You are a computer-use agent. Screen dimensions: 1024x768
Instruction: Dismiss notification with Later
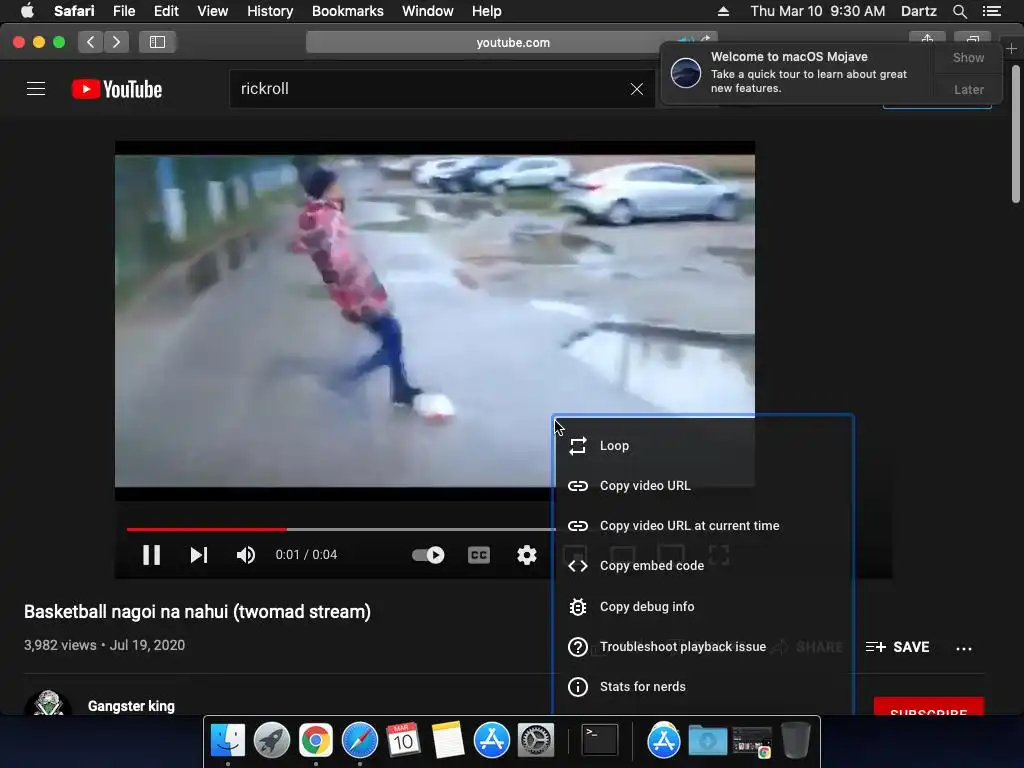(x=968, y=89)
